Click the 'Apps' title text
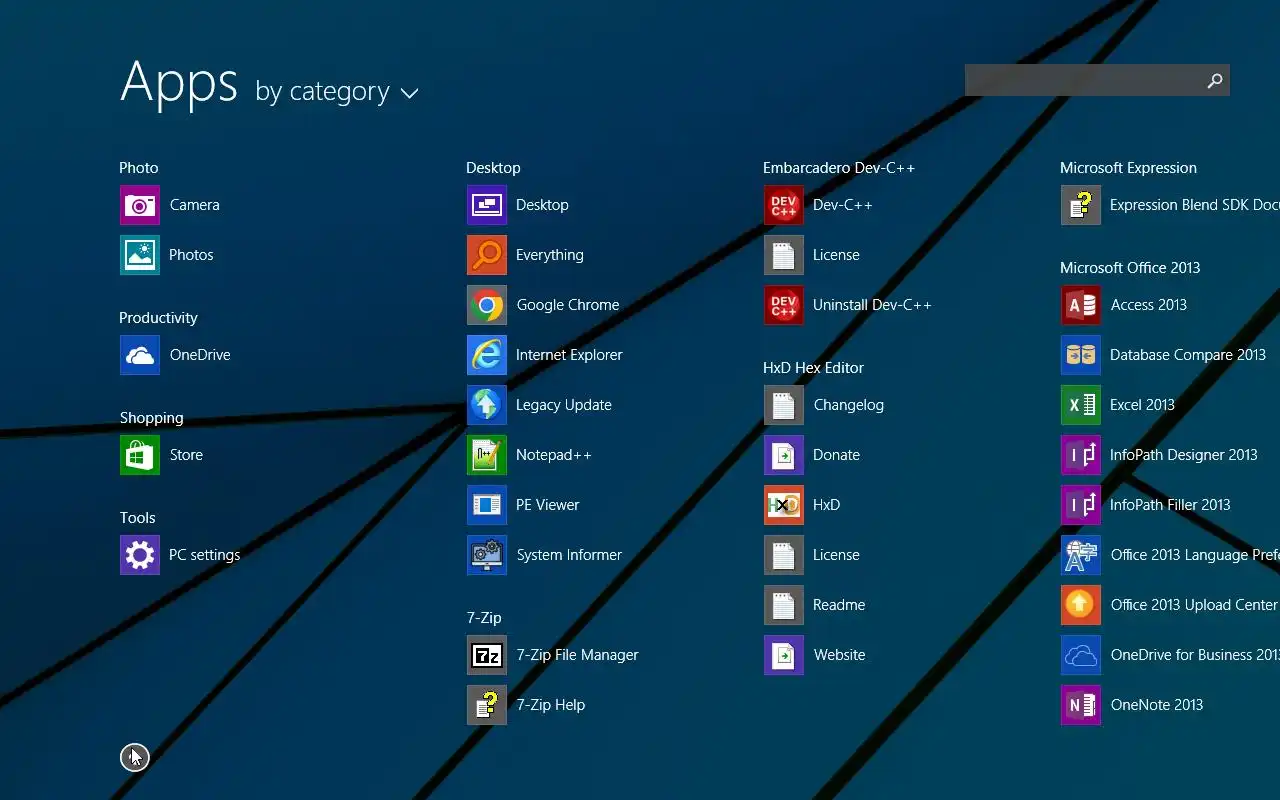Image resolution: width=1280 pixels, height=800 pixels. click(x=179, y=83)
